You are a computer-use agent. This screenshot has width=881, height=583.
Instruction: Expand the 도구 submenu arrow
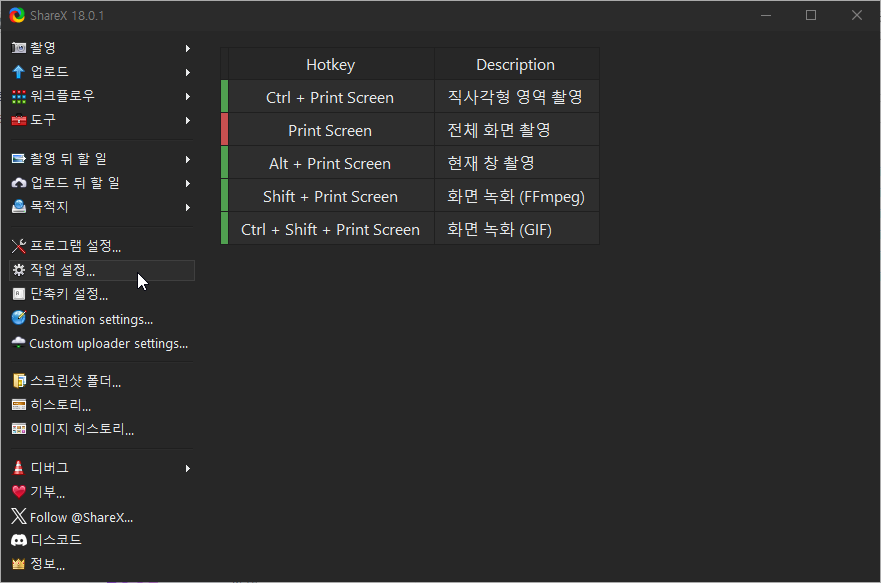point(188,120)
